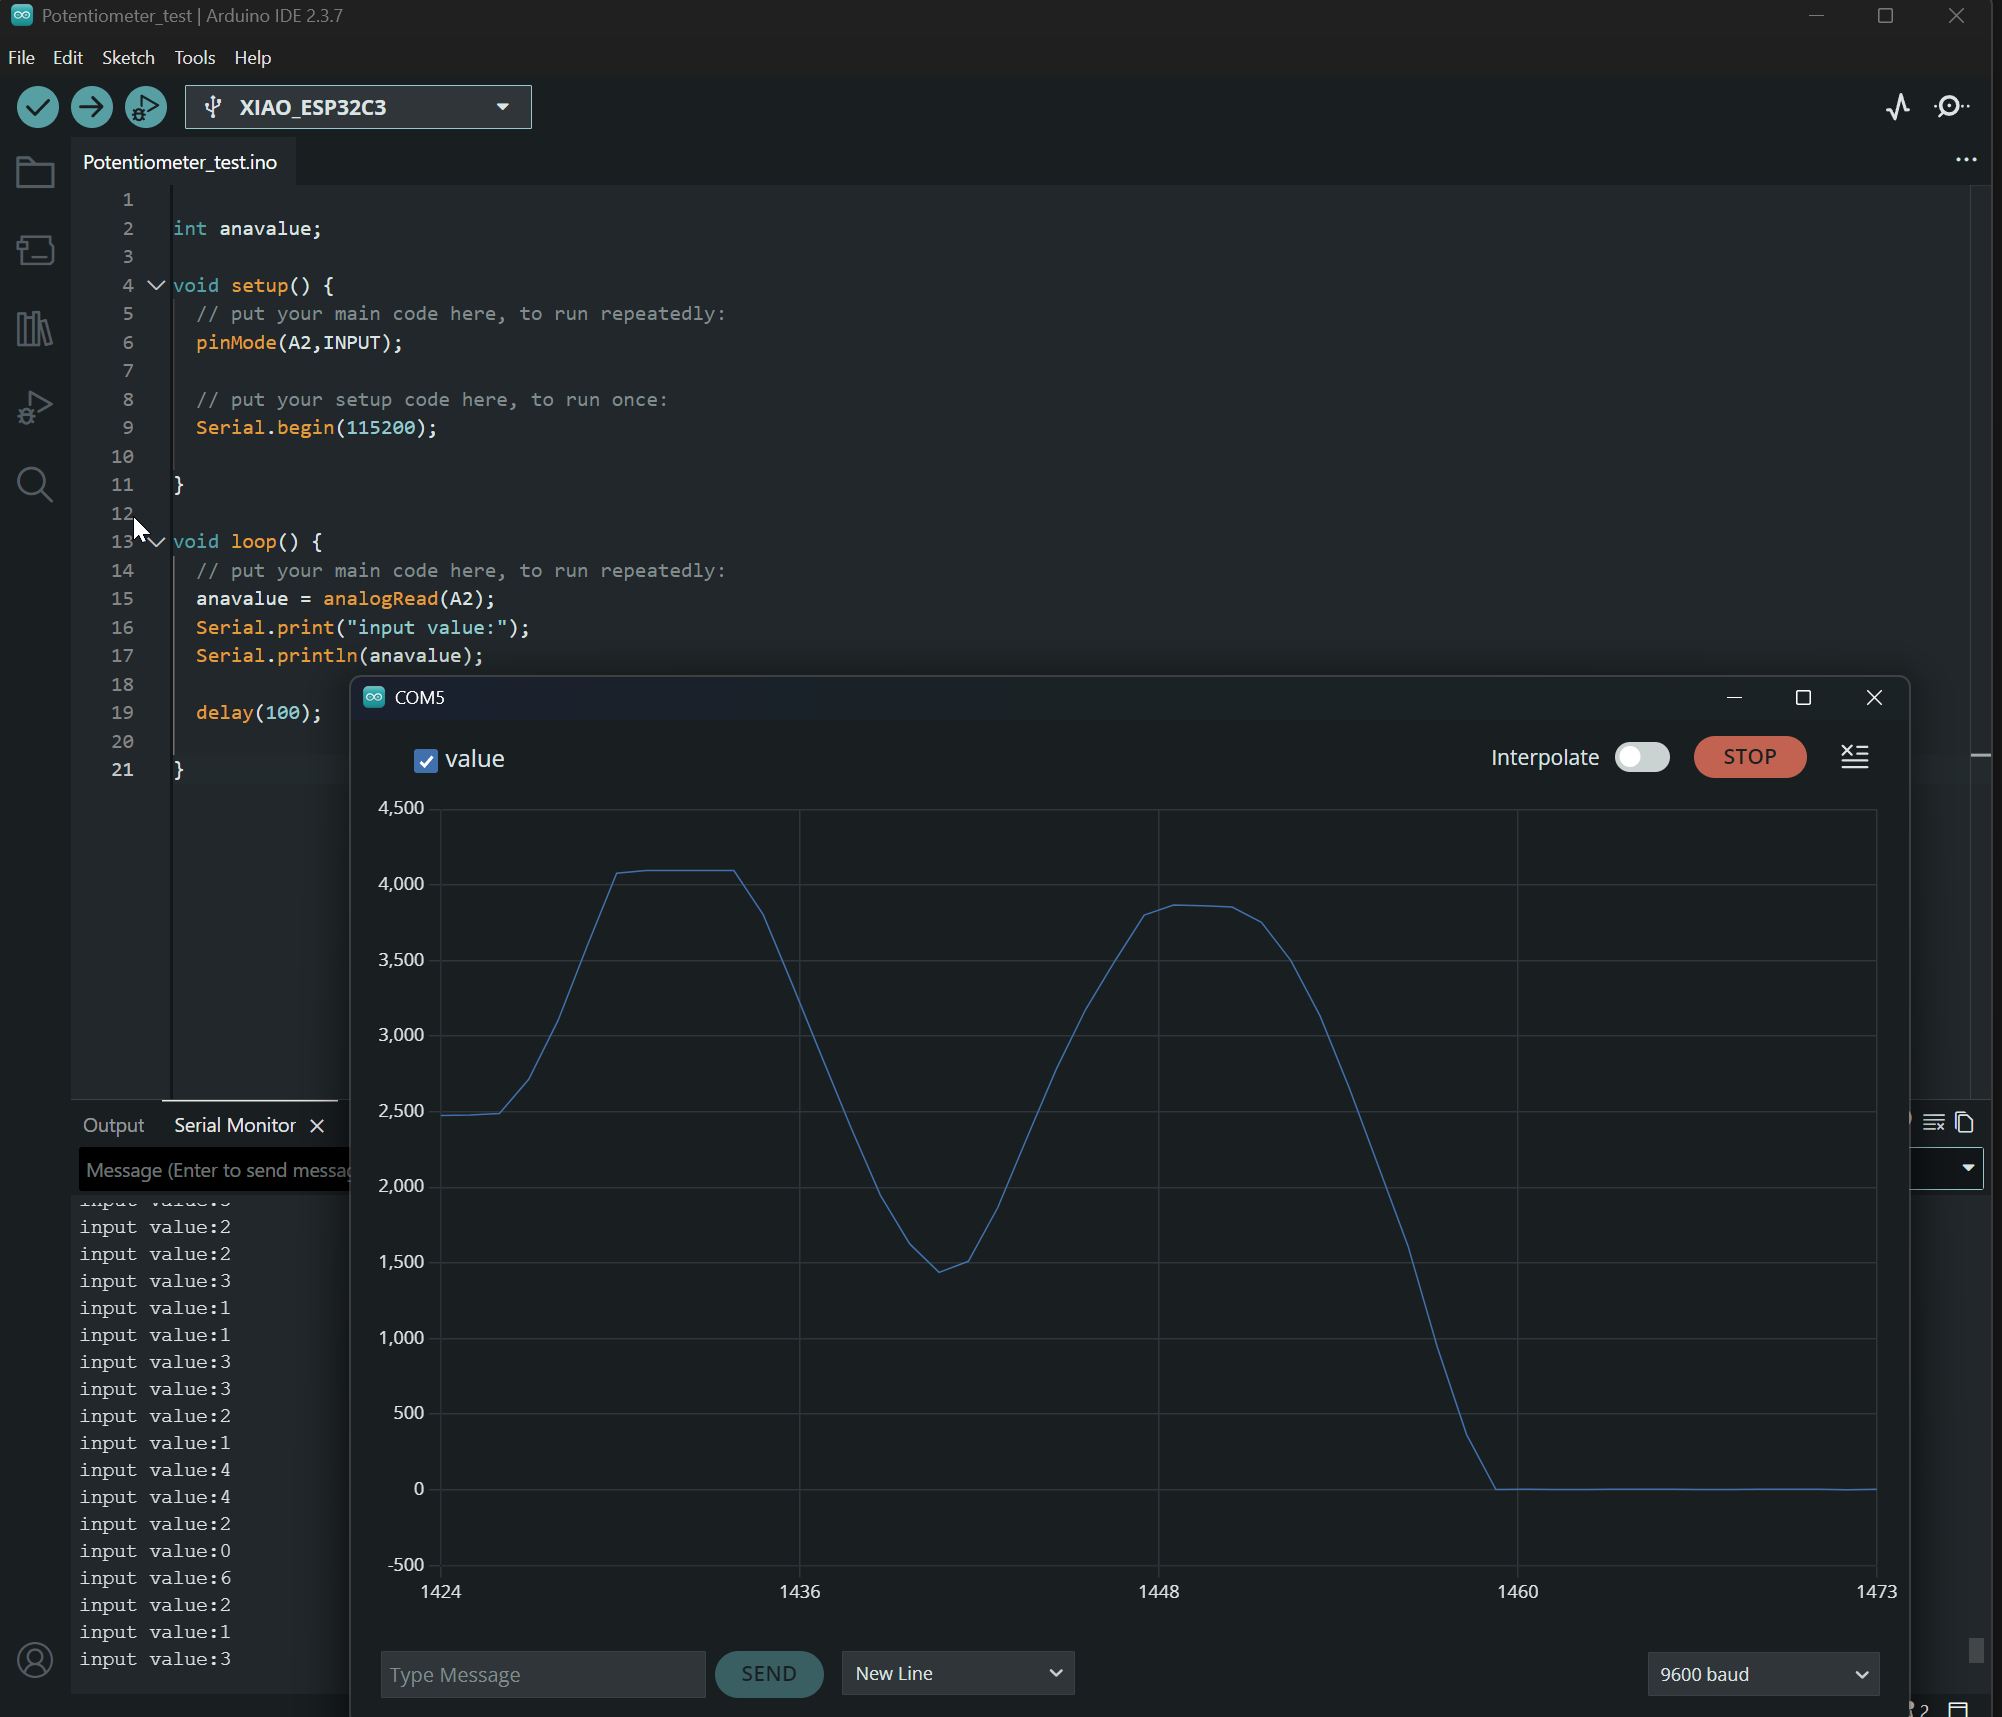The image size is (2002, 1717).
Task: Switch to the Output tab
Action: pyautogui.click(x=113, y=1124)
